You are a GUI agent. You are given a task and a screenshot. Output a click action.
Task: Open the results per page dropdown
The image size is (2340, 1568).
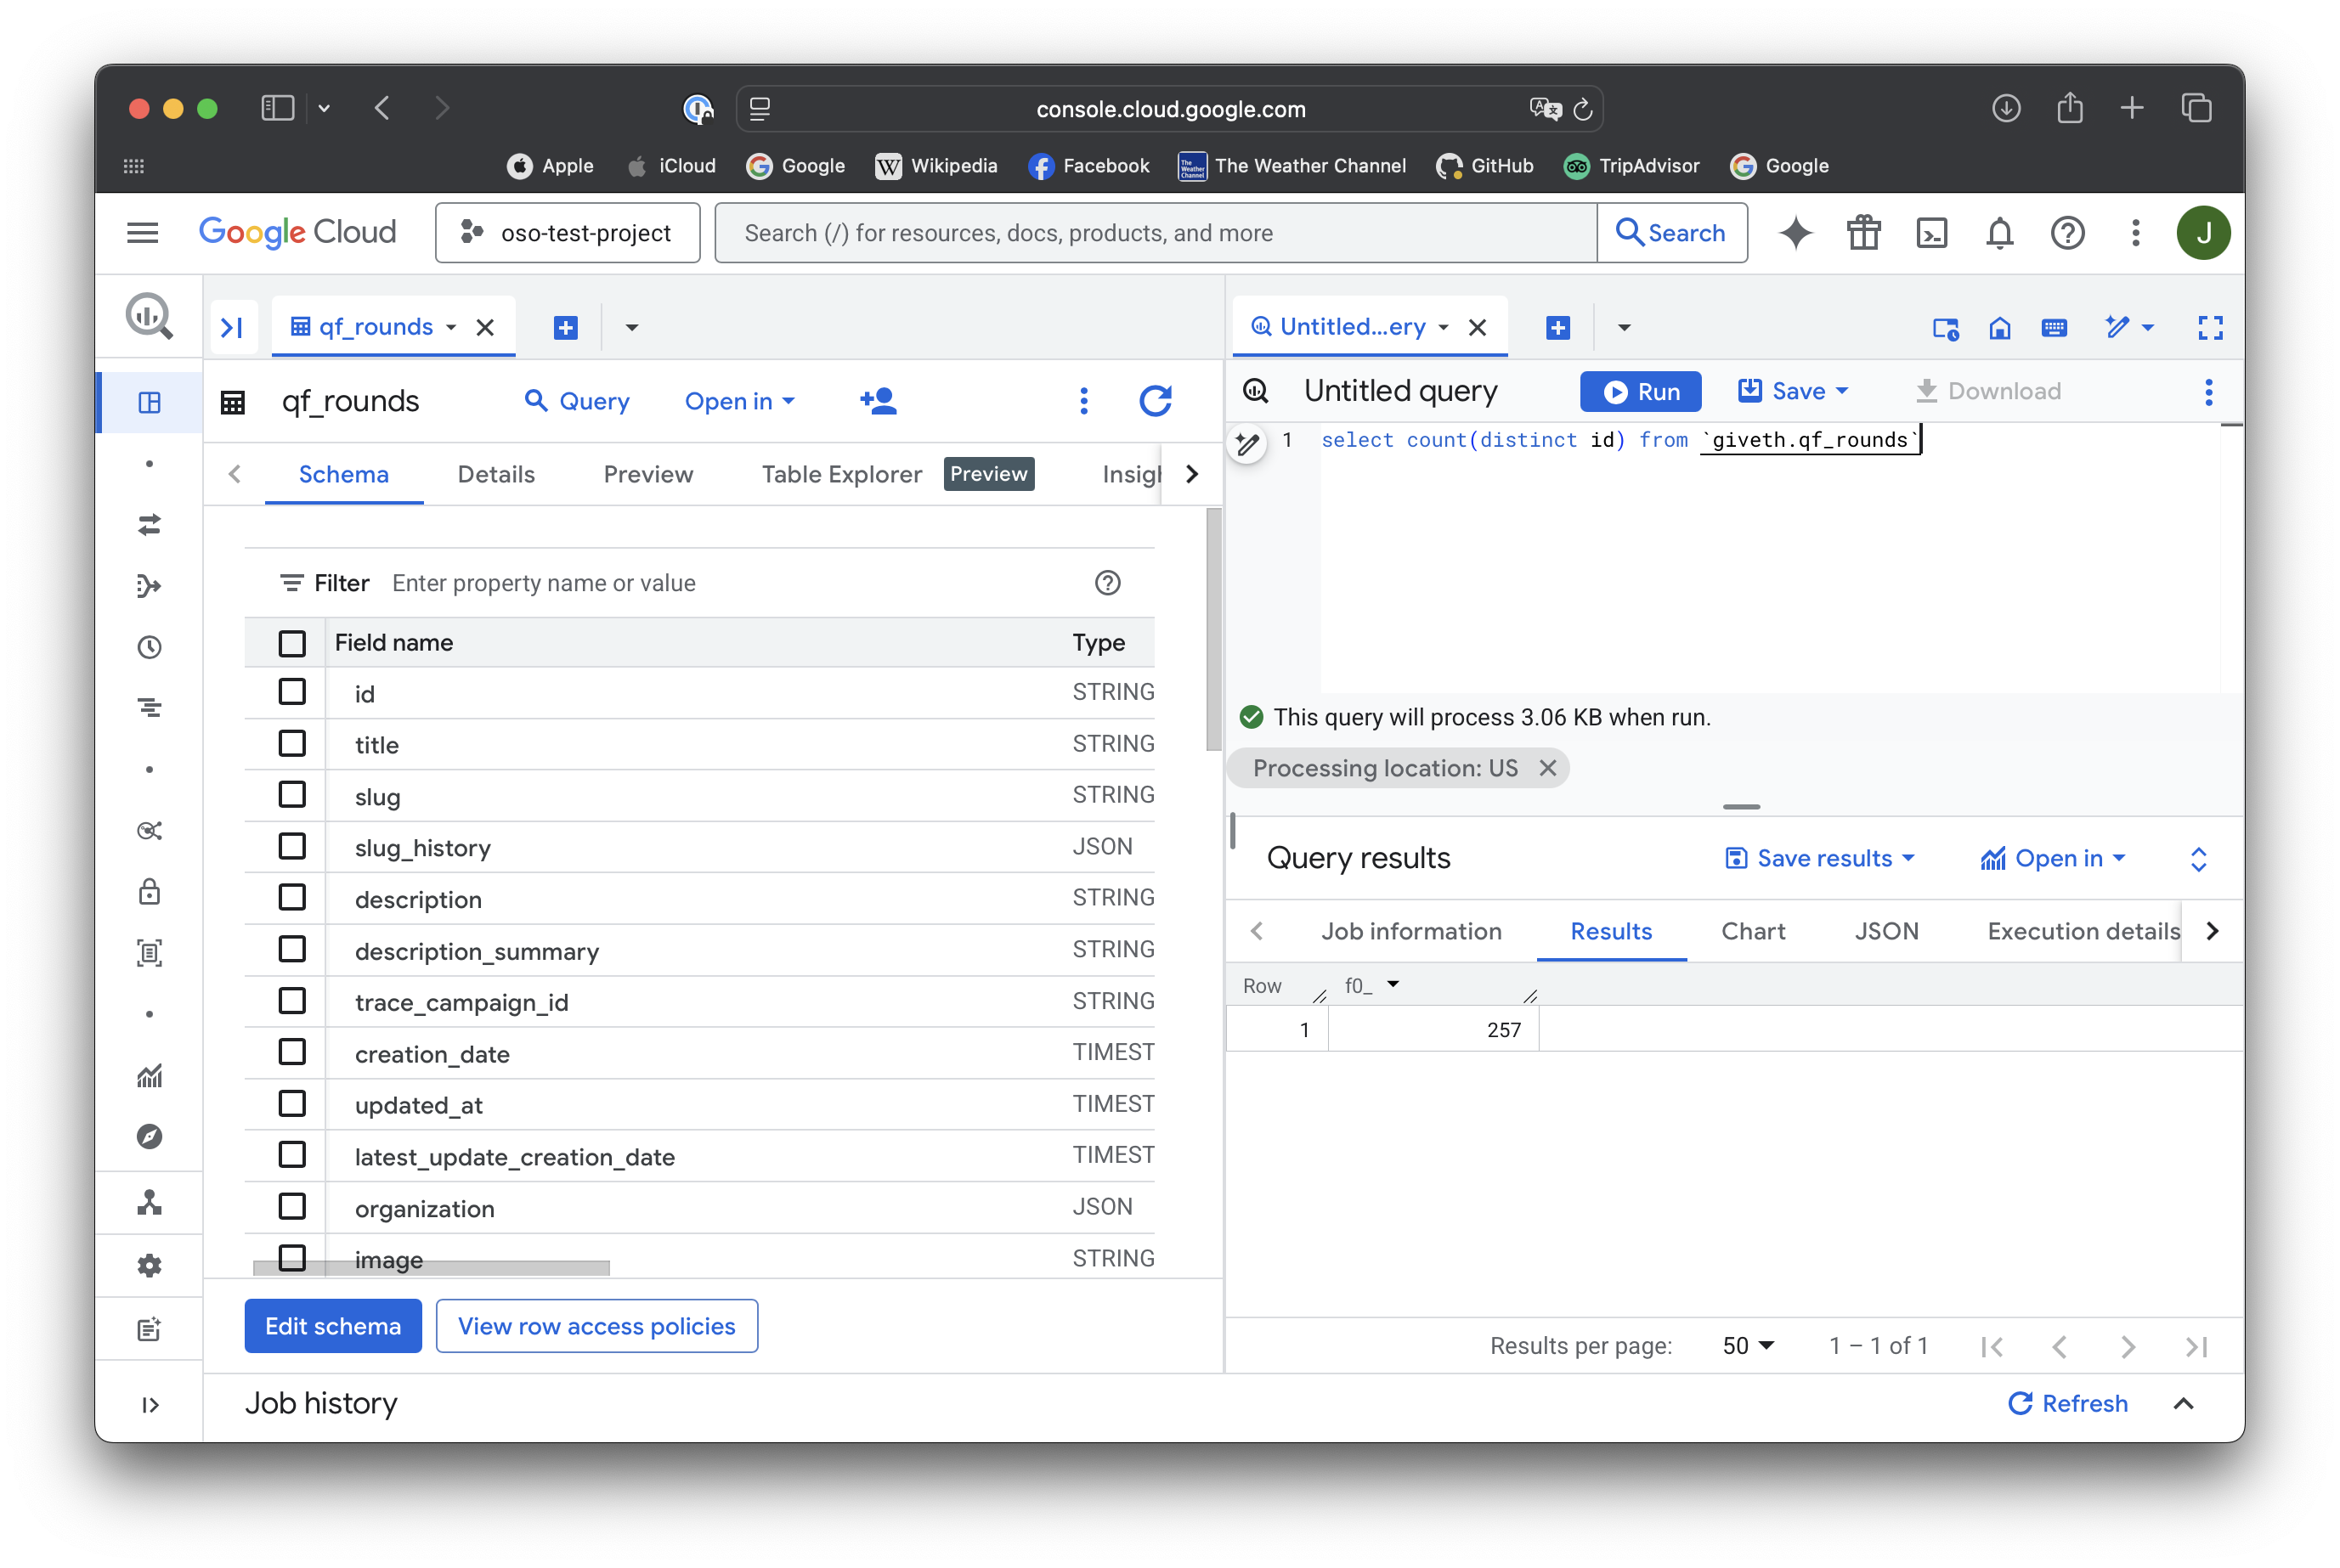click(x=1748, y=1346)
